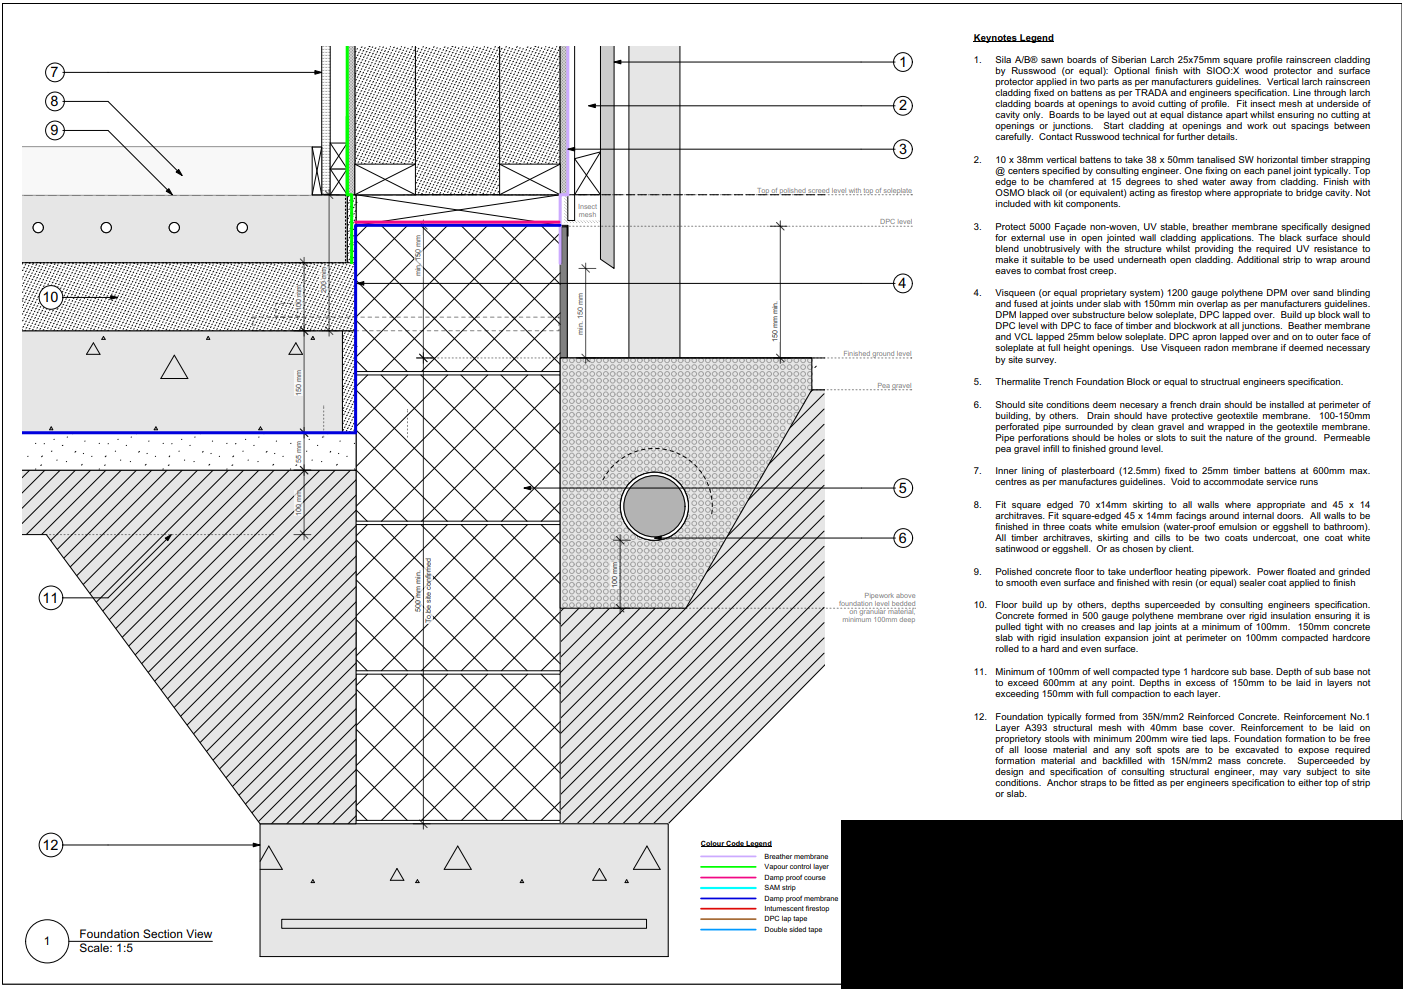Select the Foundation Section View title
Image resolution: width=1407 pixels, height=997 pixels.
[146, 934]
